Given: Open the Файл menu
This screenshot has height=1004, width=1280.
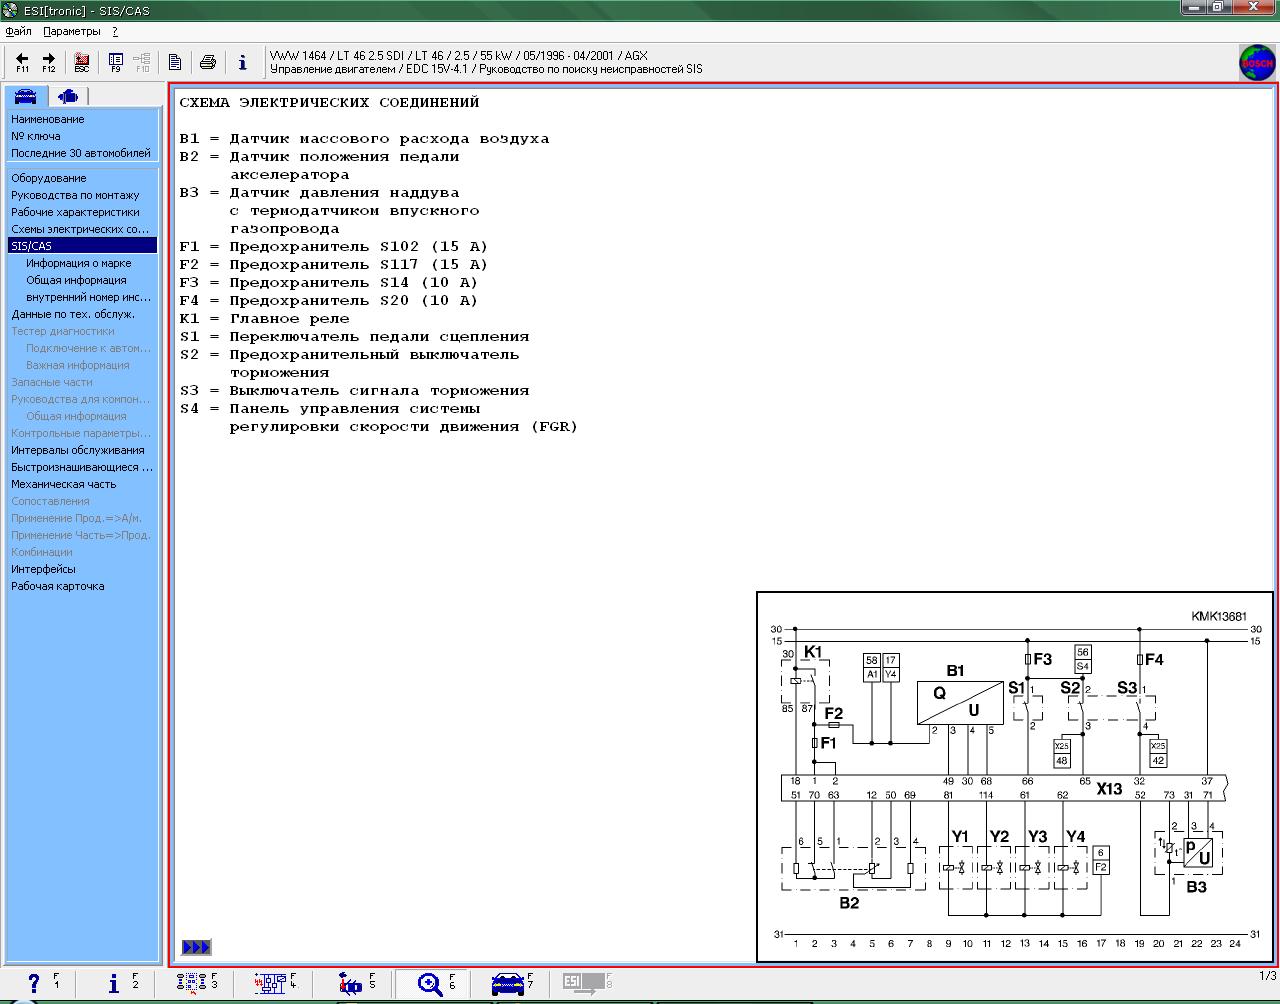Looking at the screenshot, I should [18, 31].
